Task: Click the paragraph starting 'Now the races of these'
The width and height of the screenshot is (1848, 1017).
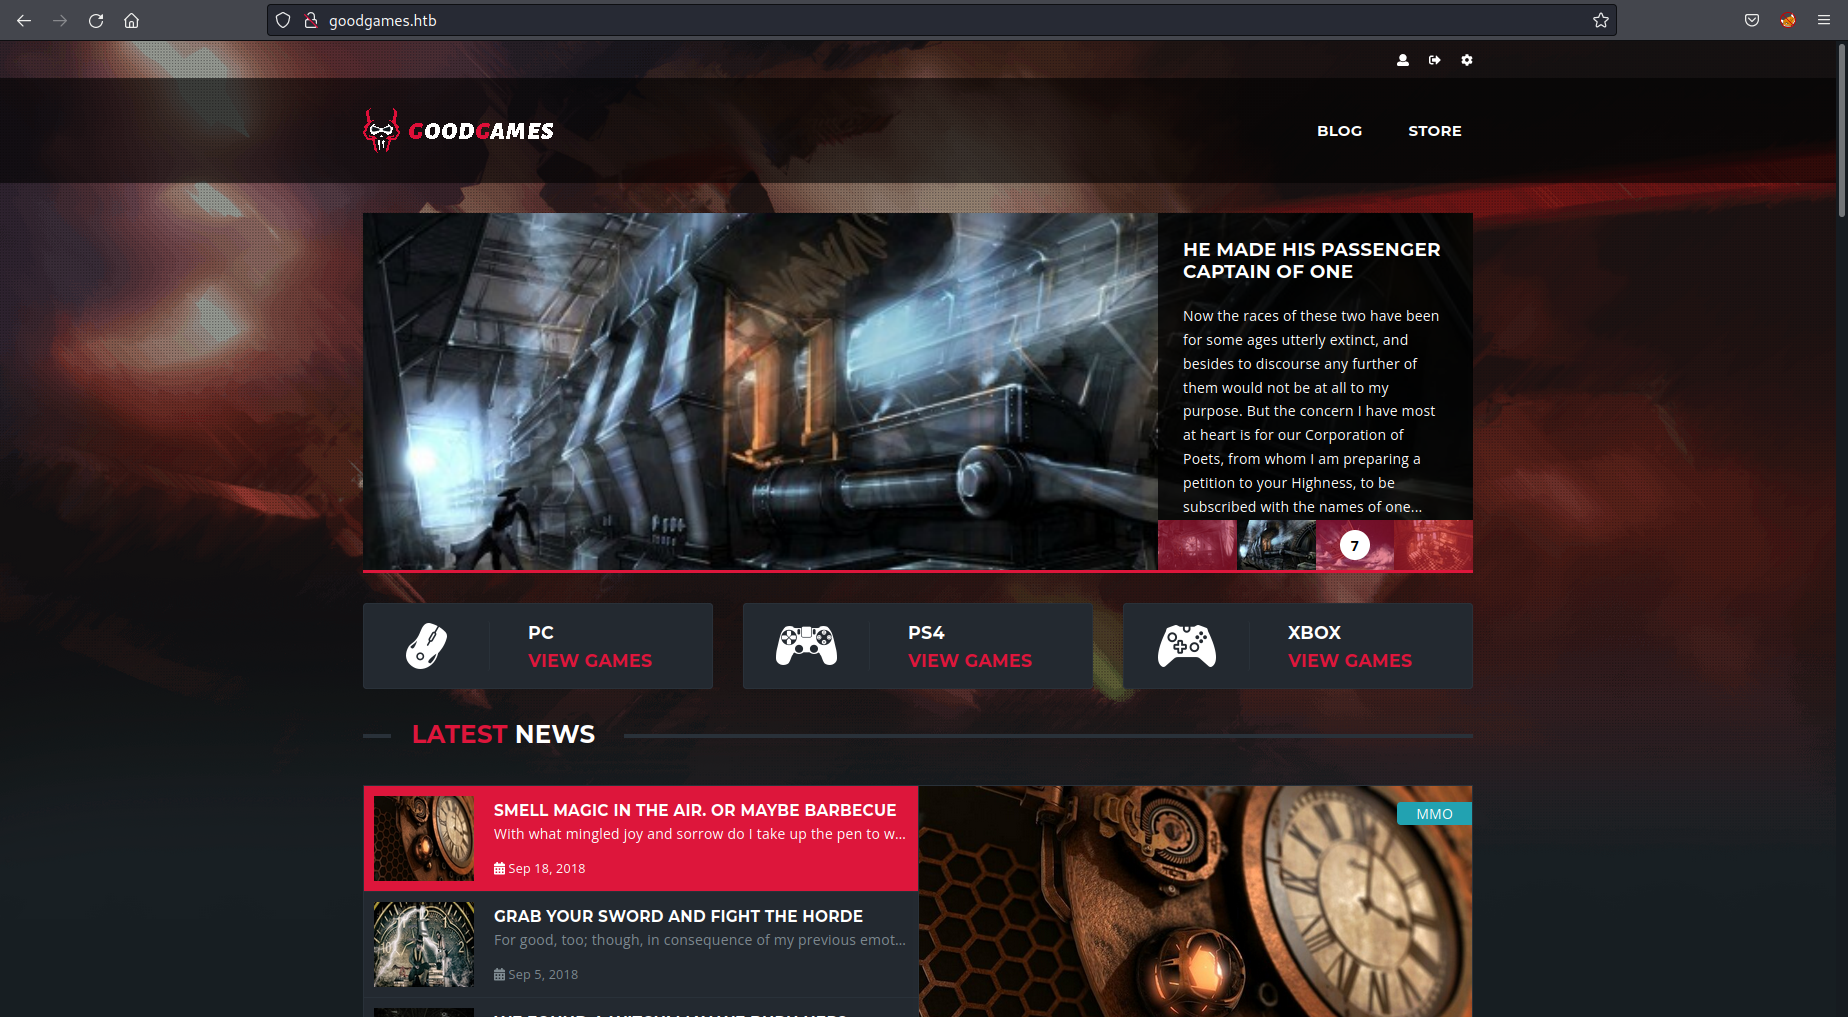Action: click(x=1311, y=411)
